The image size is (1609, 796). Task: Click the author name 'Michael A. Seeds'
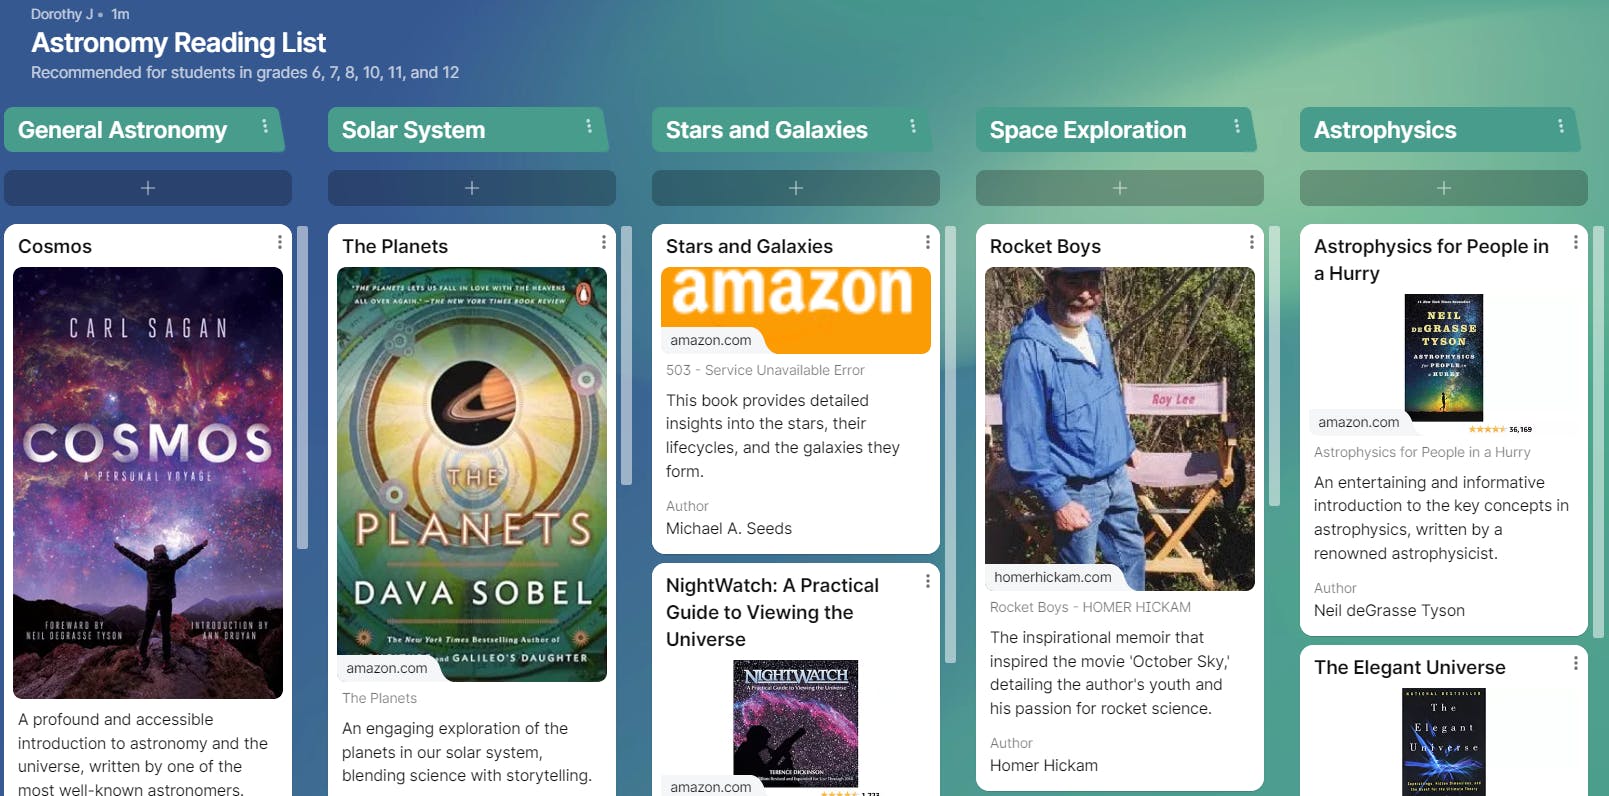pos(729,529)
